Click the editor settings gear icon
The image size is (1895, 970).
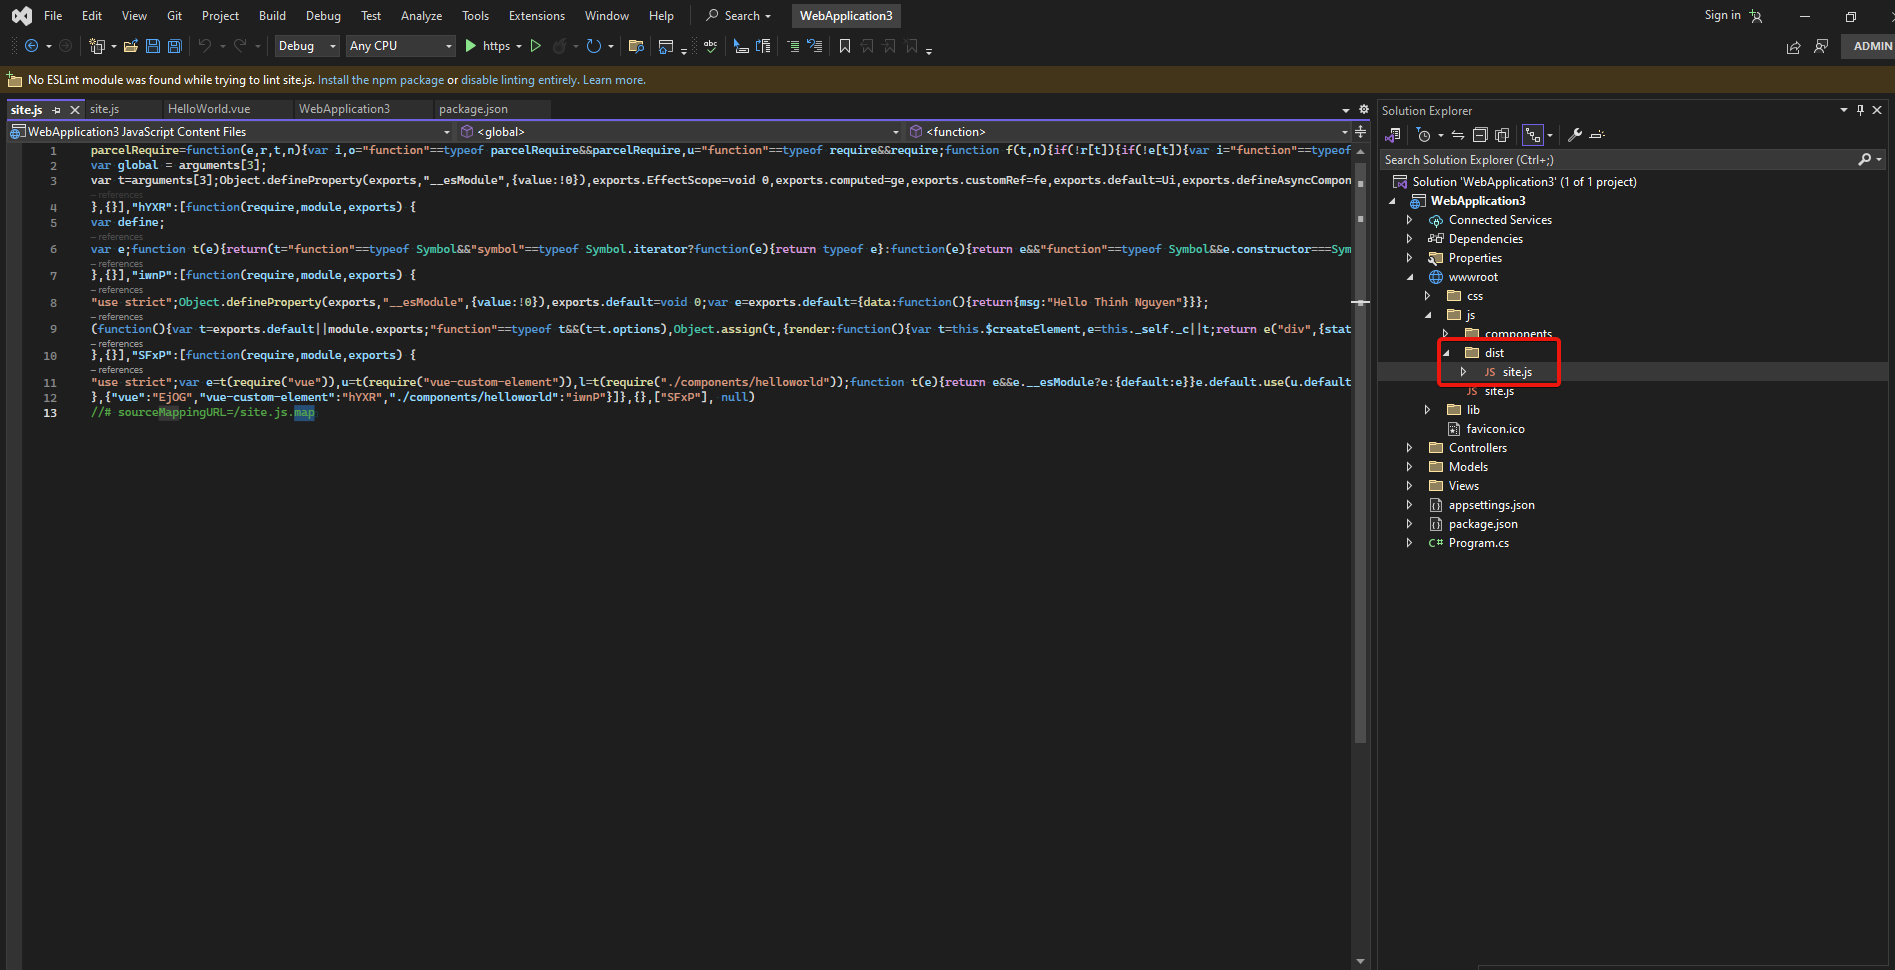pyautogui.click(x=1364, y=110)
